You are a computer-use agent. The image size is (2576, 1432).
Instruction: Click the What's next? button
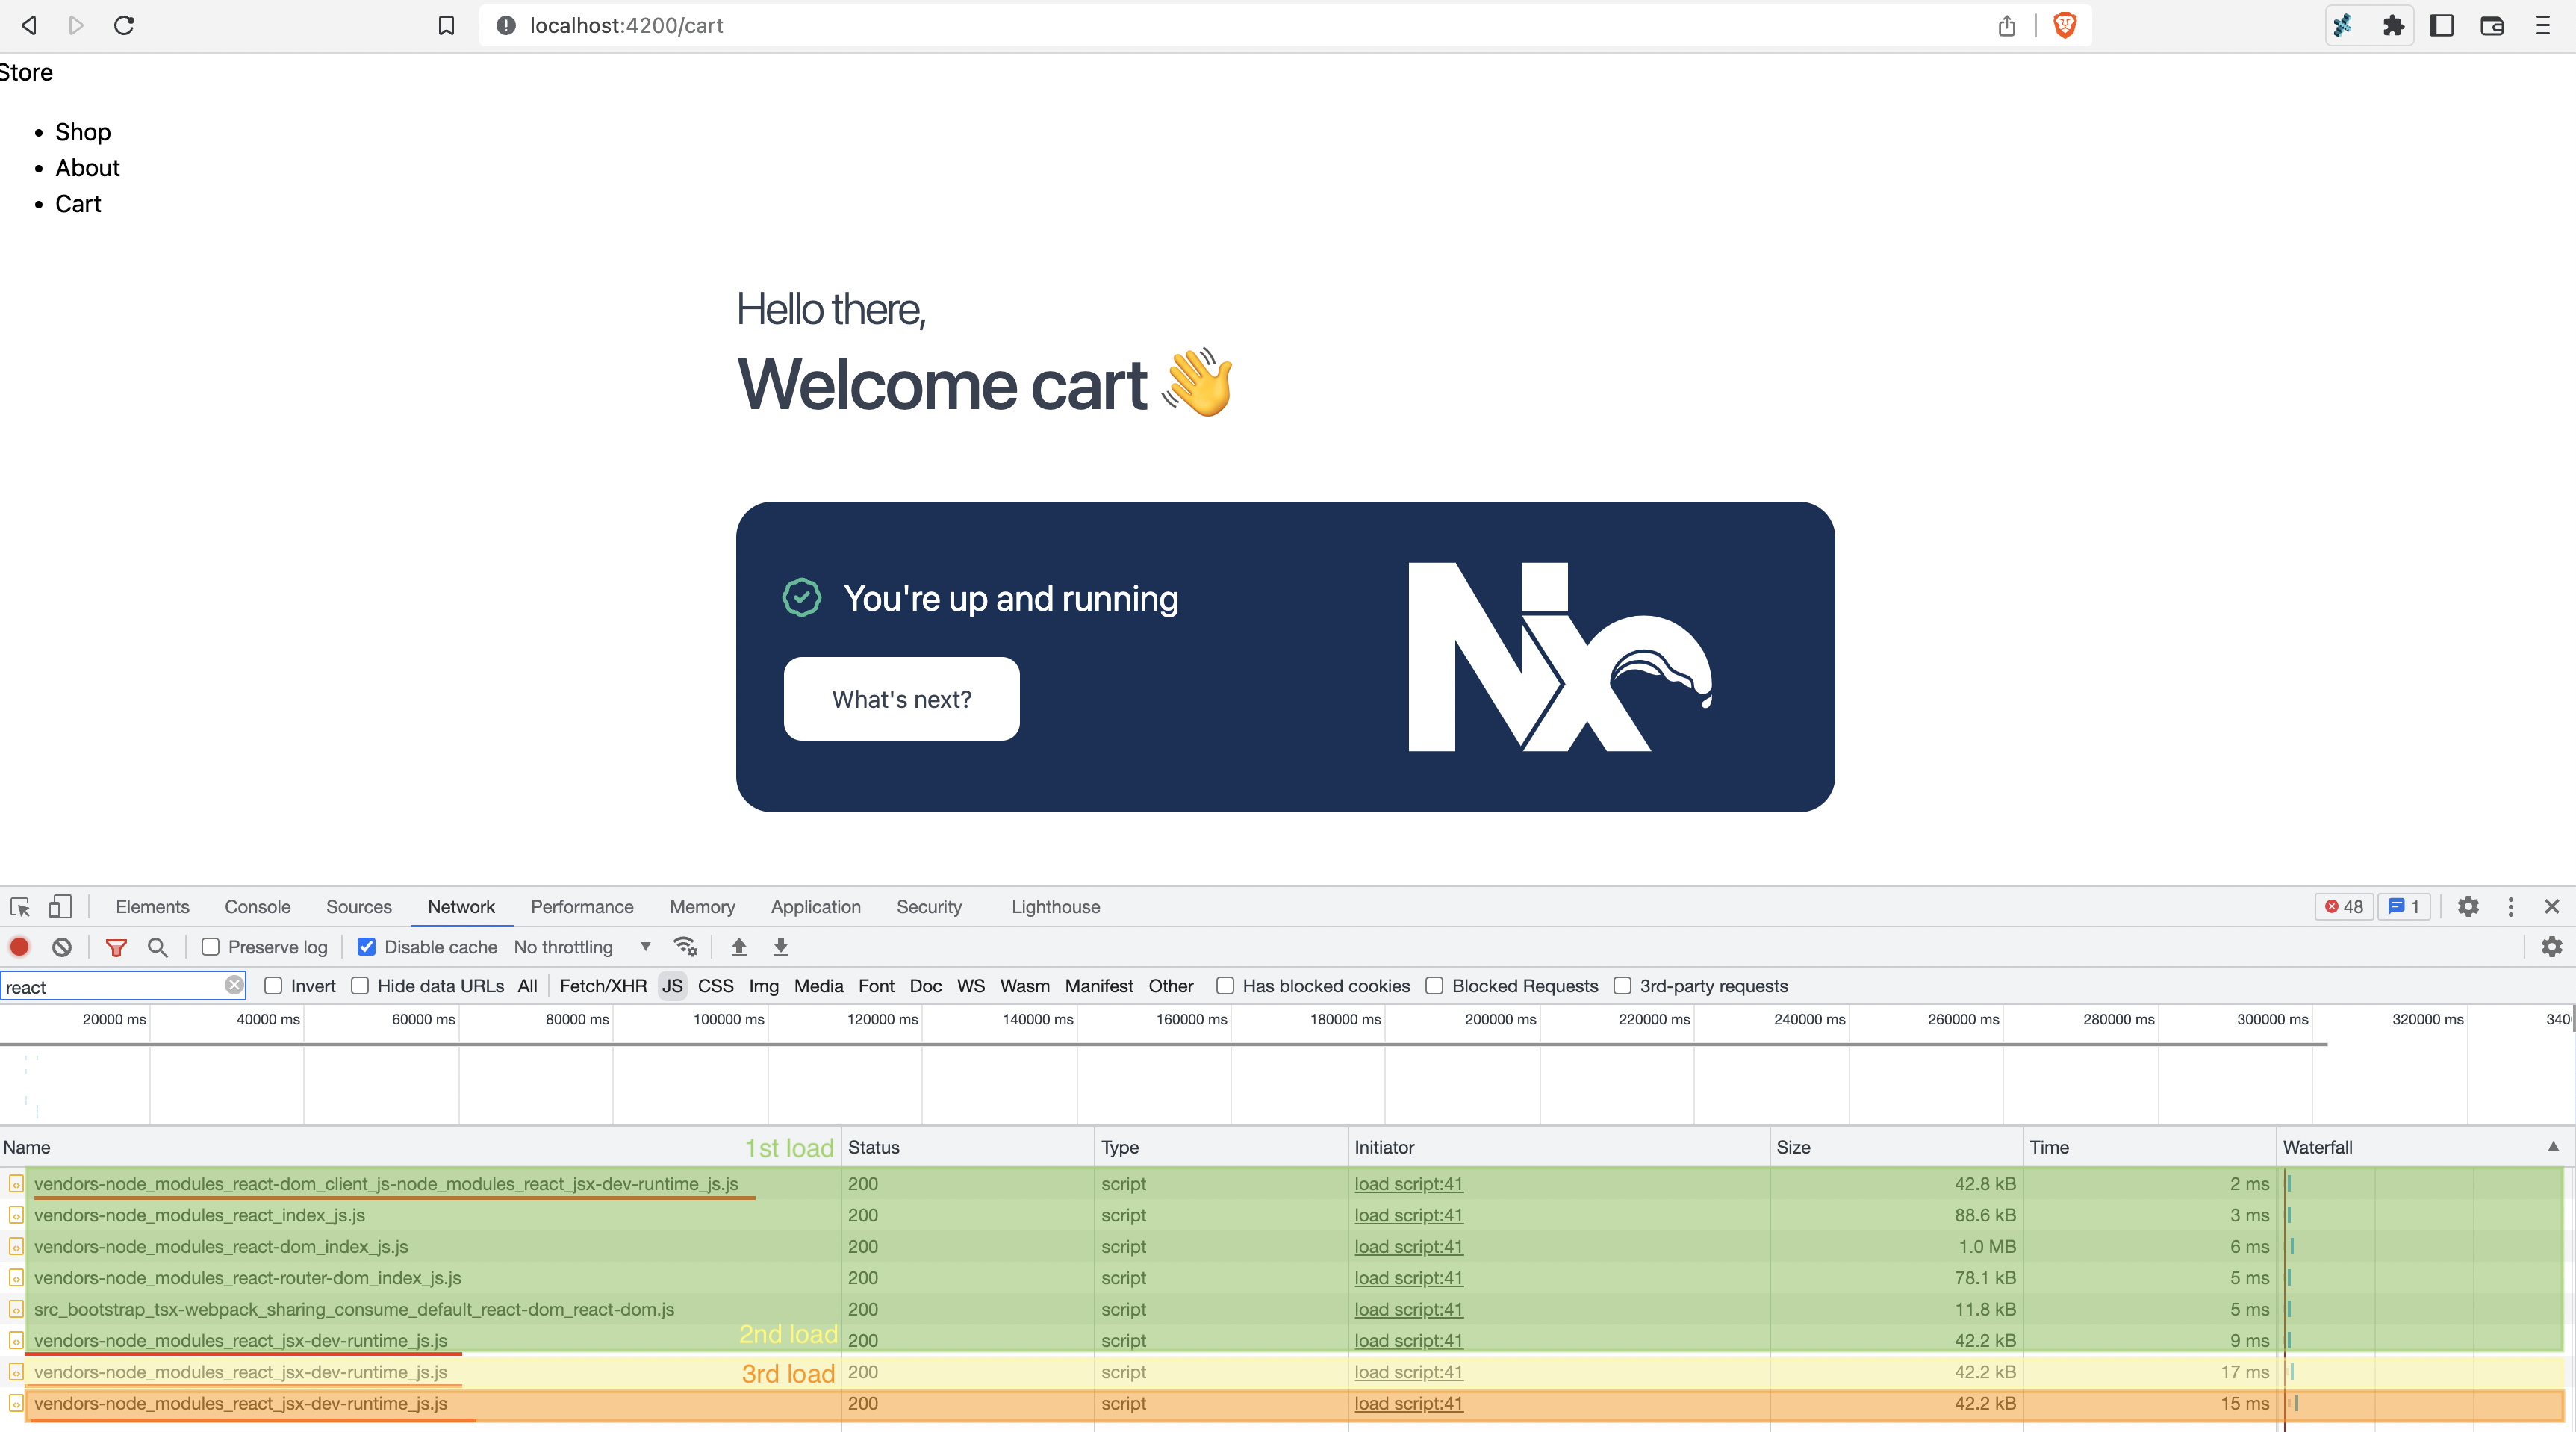tap(901, 699)
